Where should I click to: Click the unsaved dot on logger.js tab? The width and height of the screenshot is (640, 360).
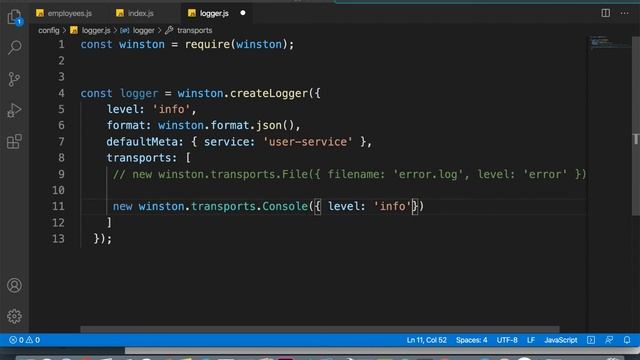pos(243,13)
